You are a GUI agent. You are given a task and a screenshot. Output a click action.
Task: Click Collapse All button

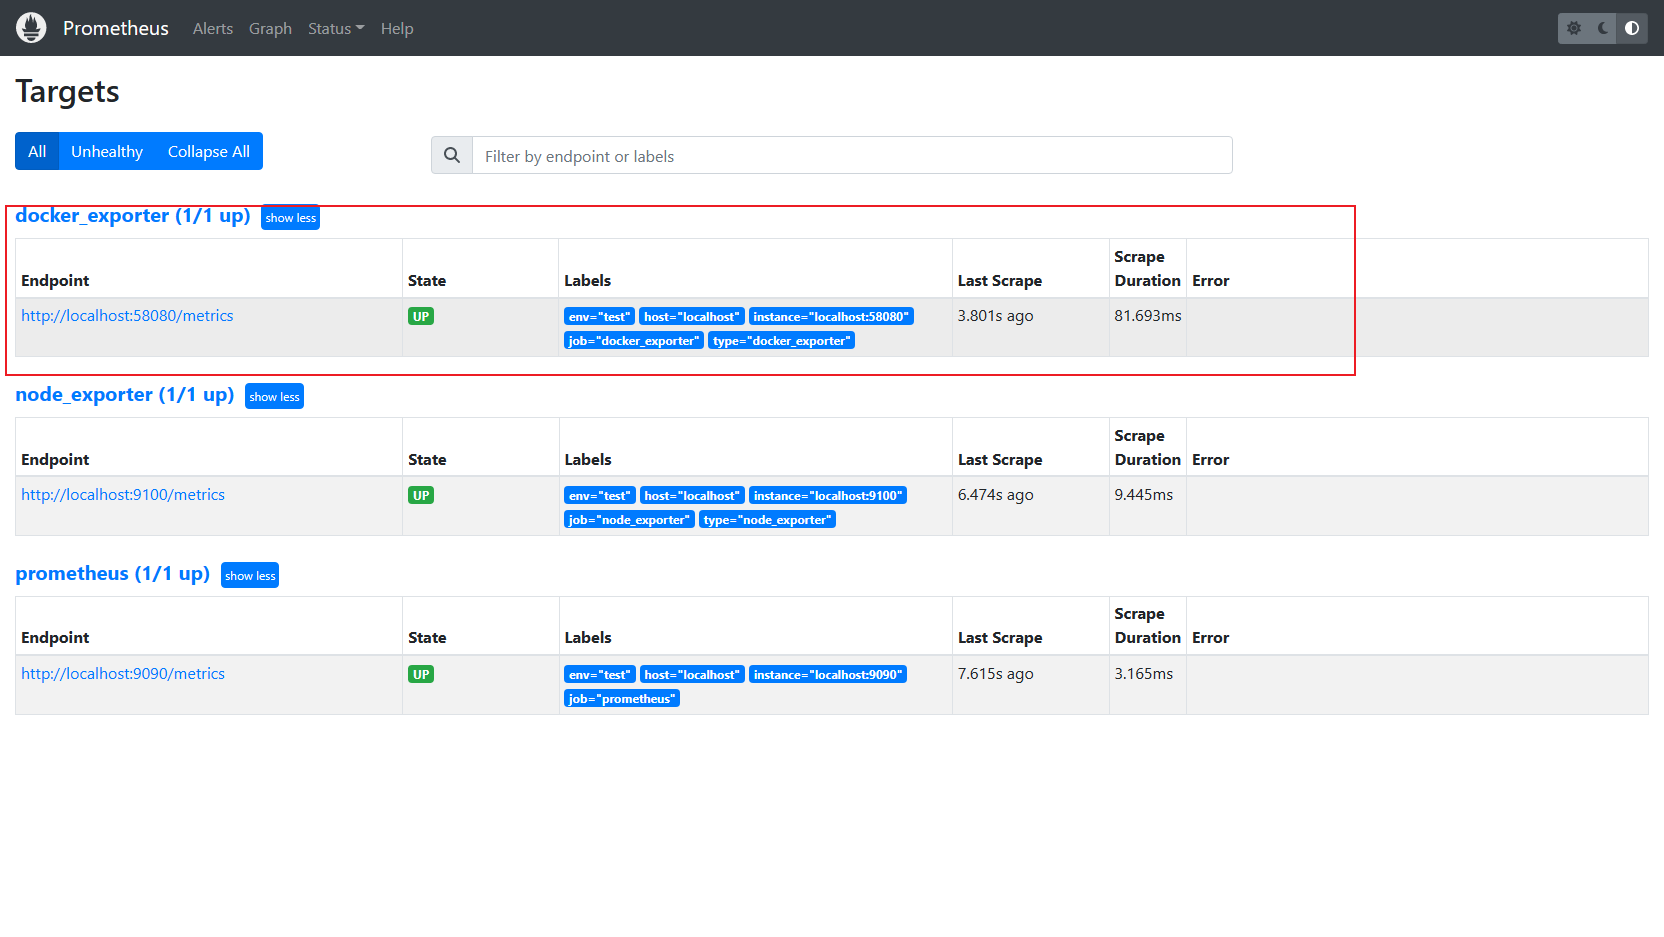pos(209,151)
